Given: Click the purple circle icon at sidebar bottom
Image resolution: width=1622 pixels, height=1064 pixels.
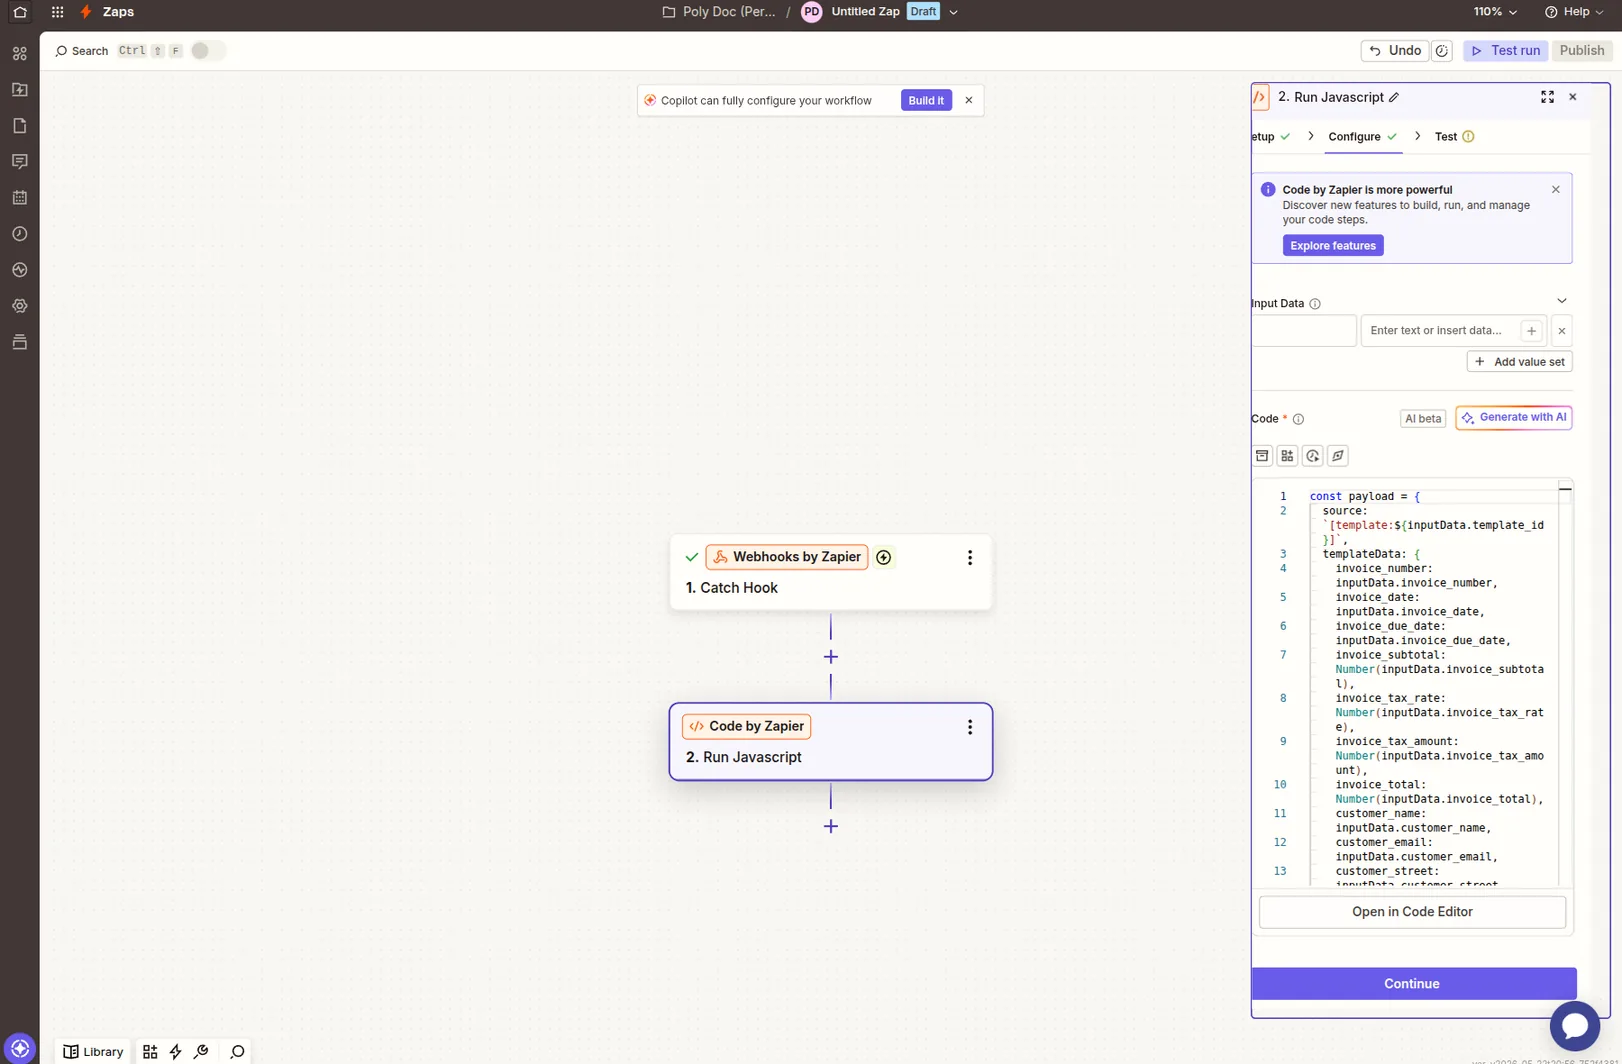Looking at the screenshot, I should click(20, 1048).
